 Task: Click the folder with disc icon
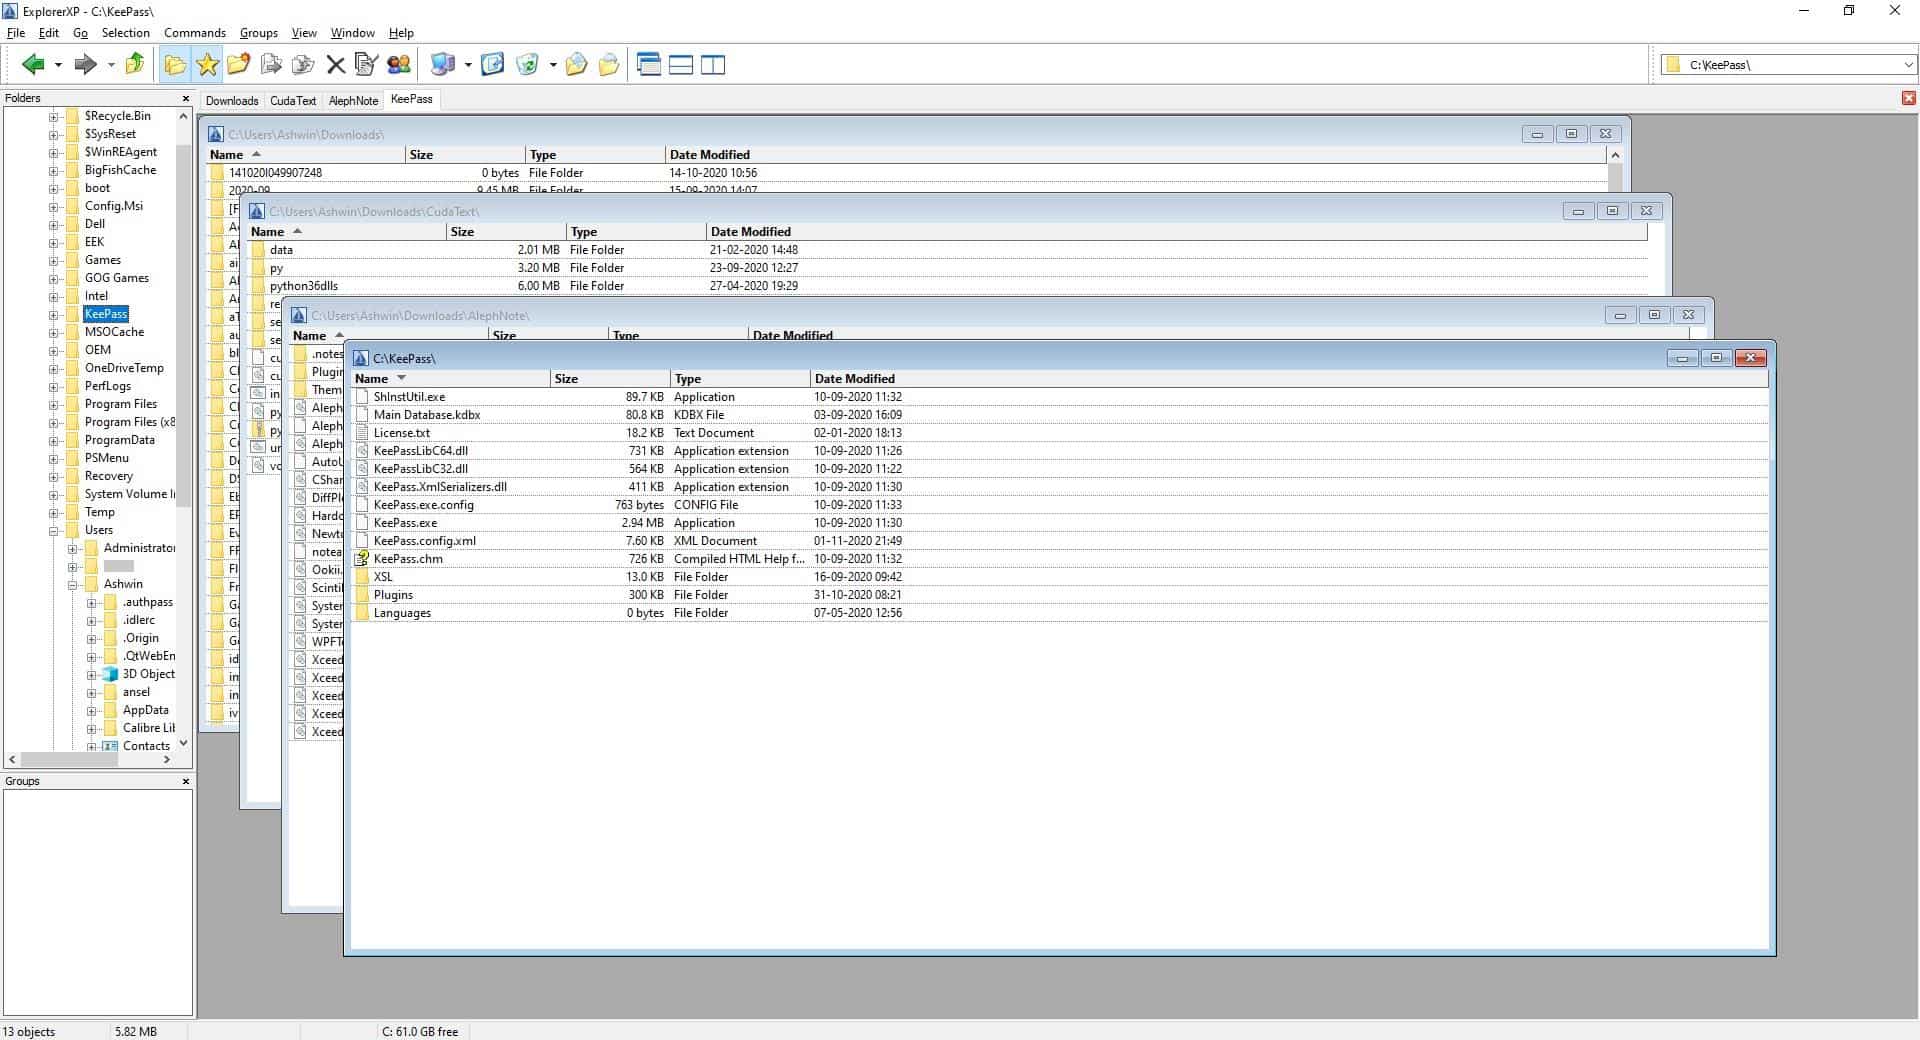click(576, 65)
